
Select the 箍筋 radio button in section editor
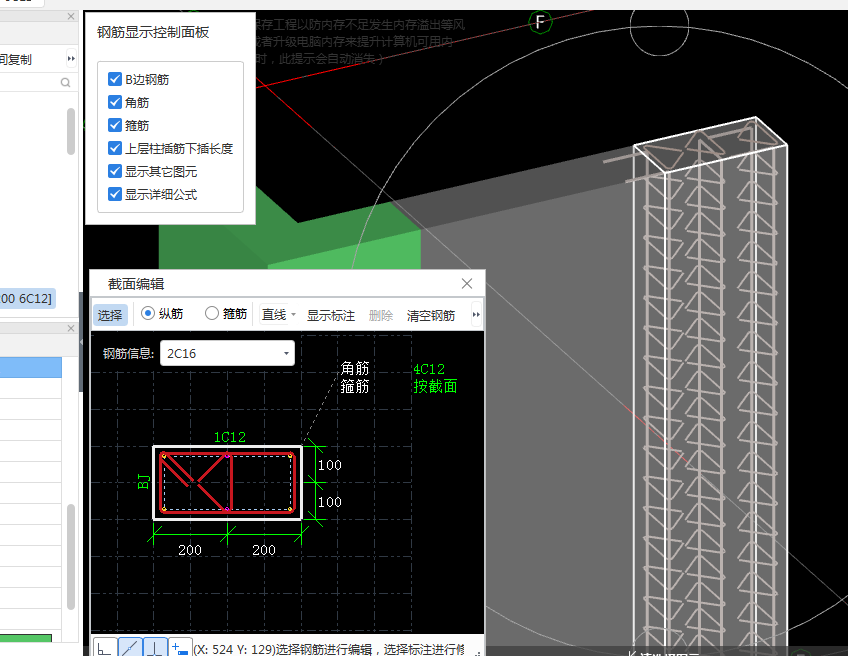(211, 314)
